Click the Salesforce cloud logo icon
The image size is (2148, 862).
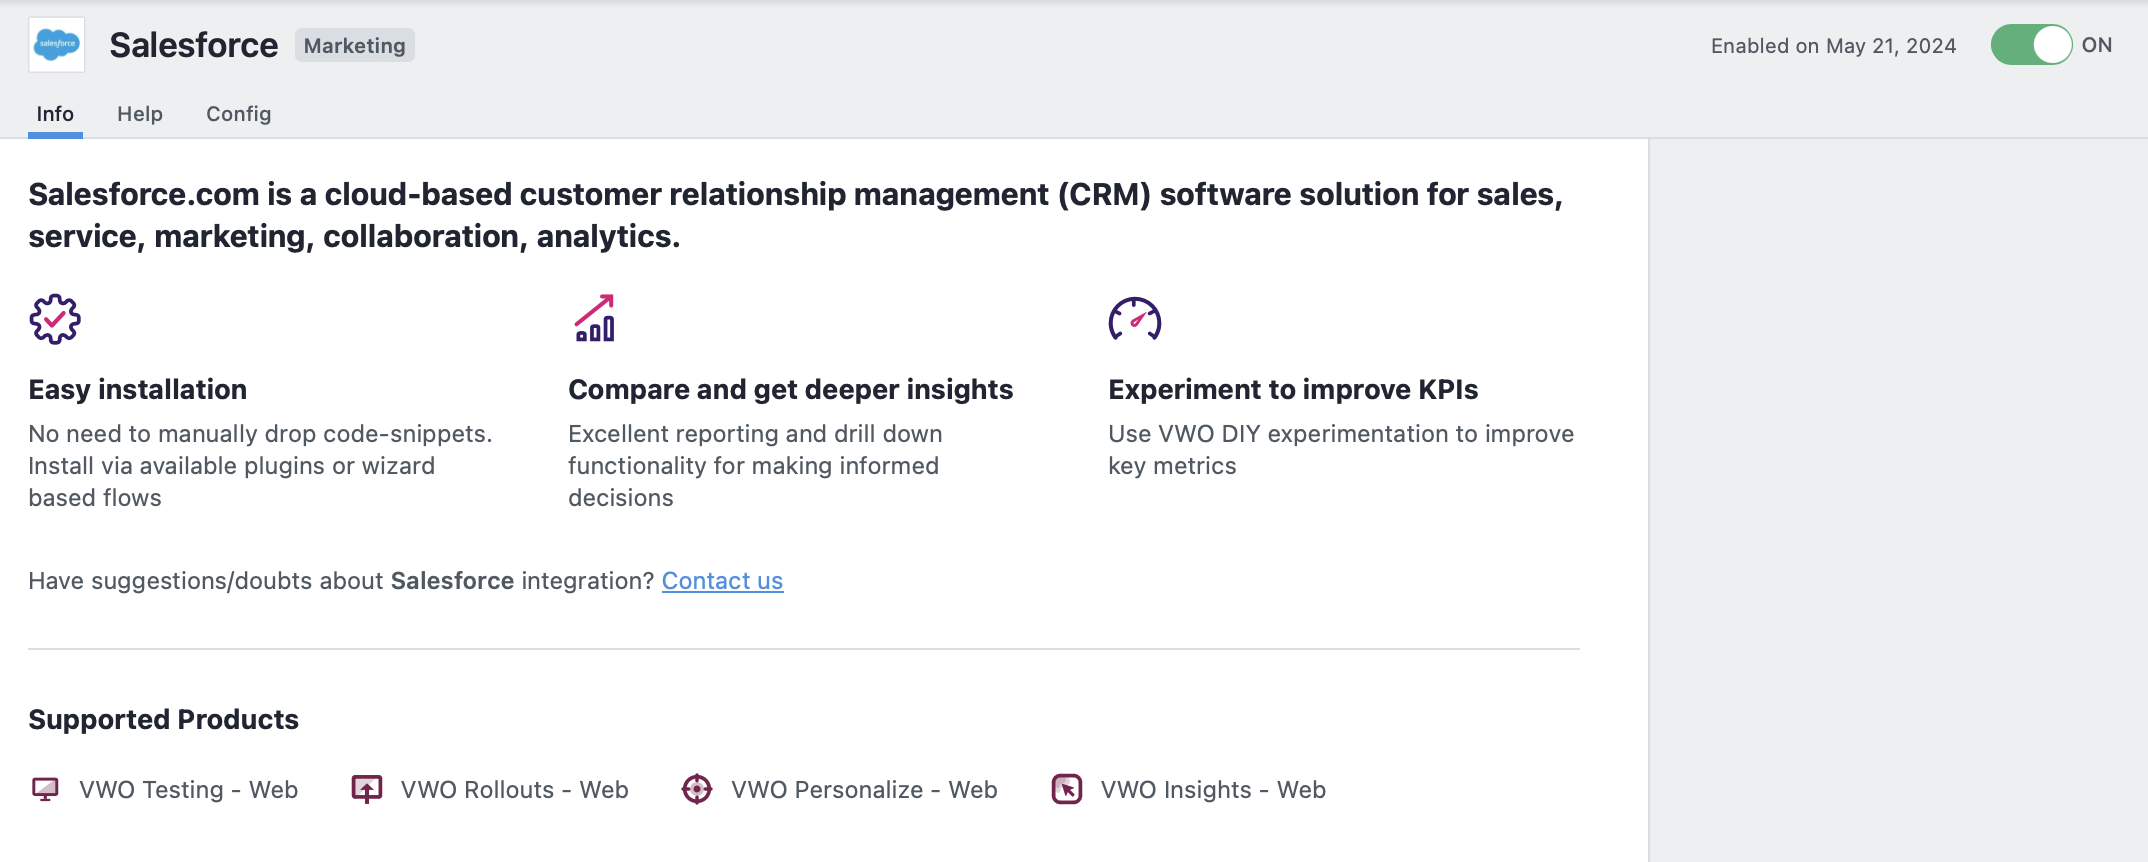(57, 45)
